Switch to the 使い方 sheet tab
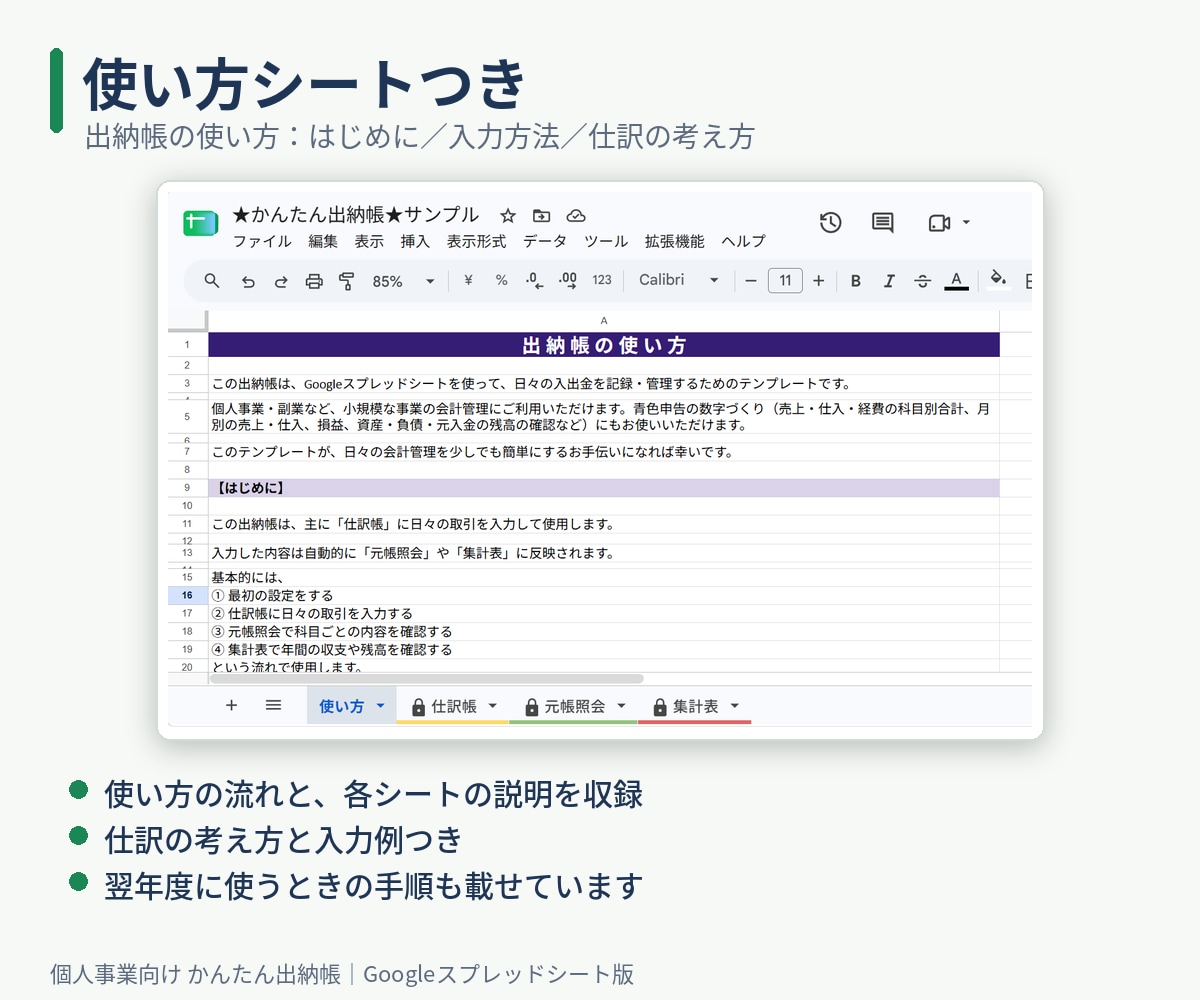The image size is (1200, 1000). 341,706
